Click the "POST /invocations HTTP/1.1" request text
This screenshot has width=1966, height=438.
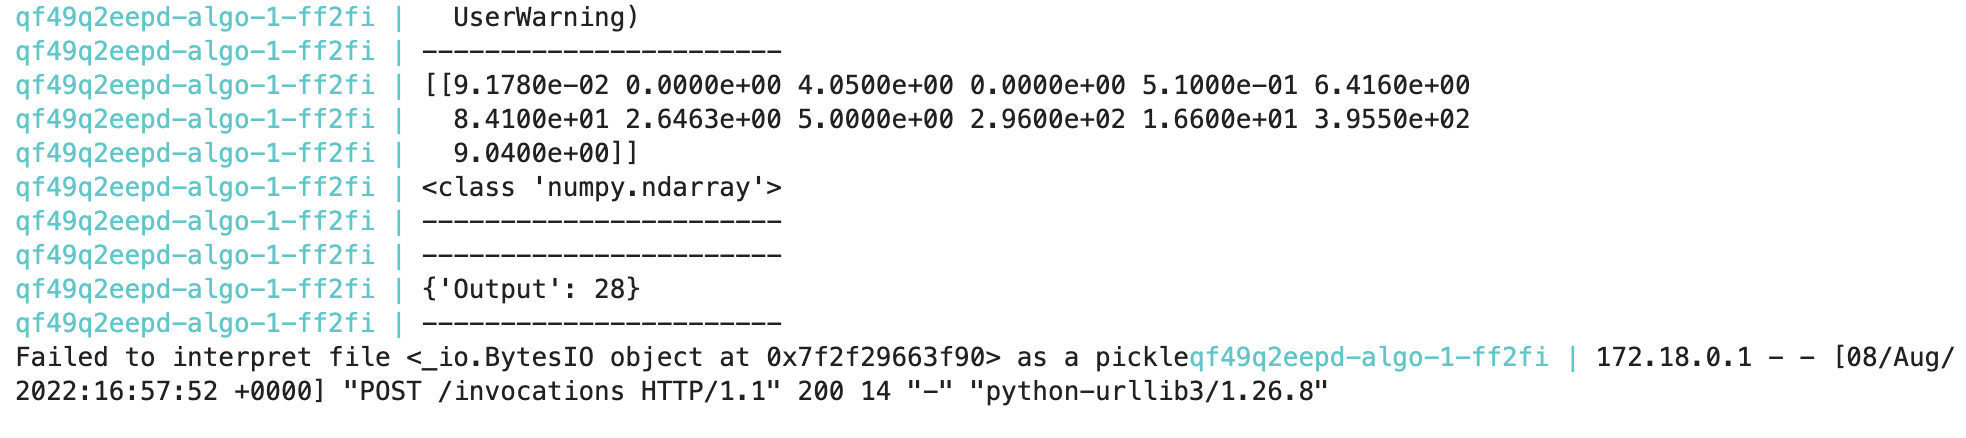[x=561, y=391]
